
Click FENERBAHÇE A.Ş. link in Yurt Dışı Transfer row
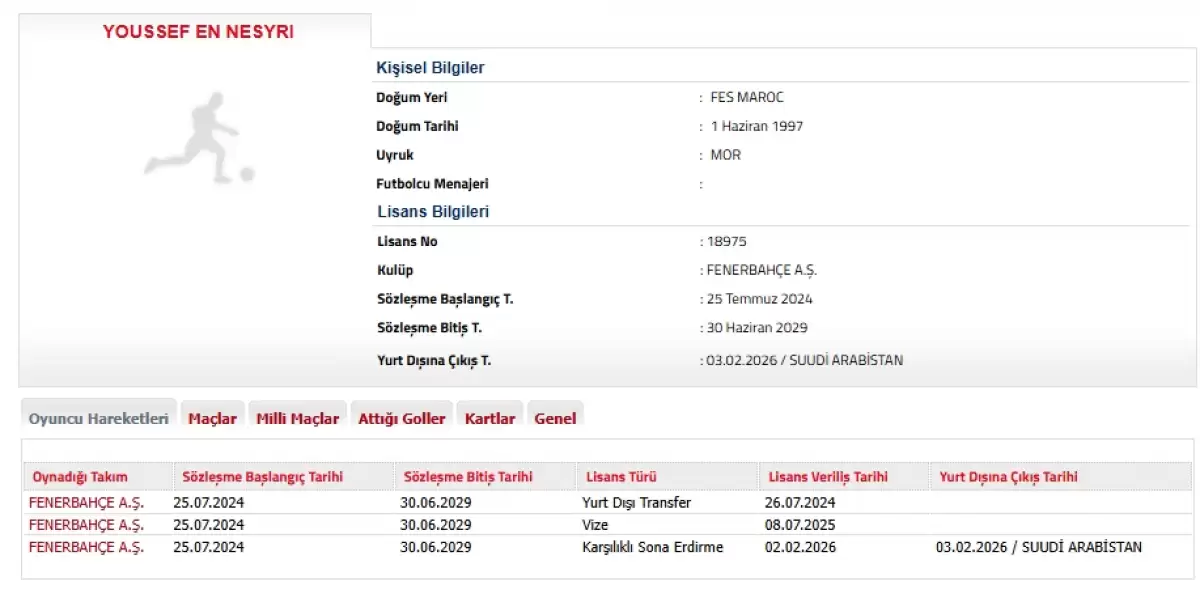pos(86,502)
